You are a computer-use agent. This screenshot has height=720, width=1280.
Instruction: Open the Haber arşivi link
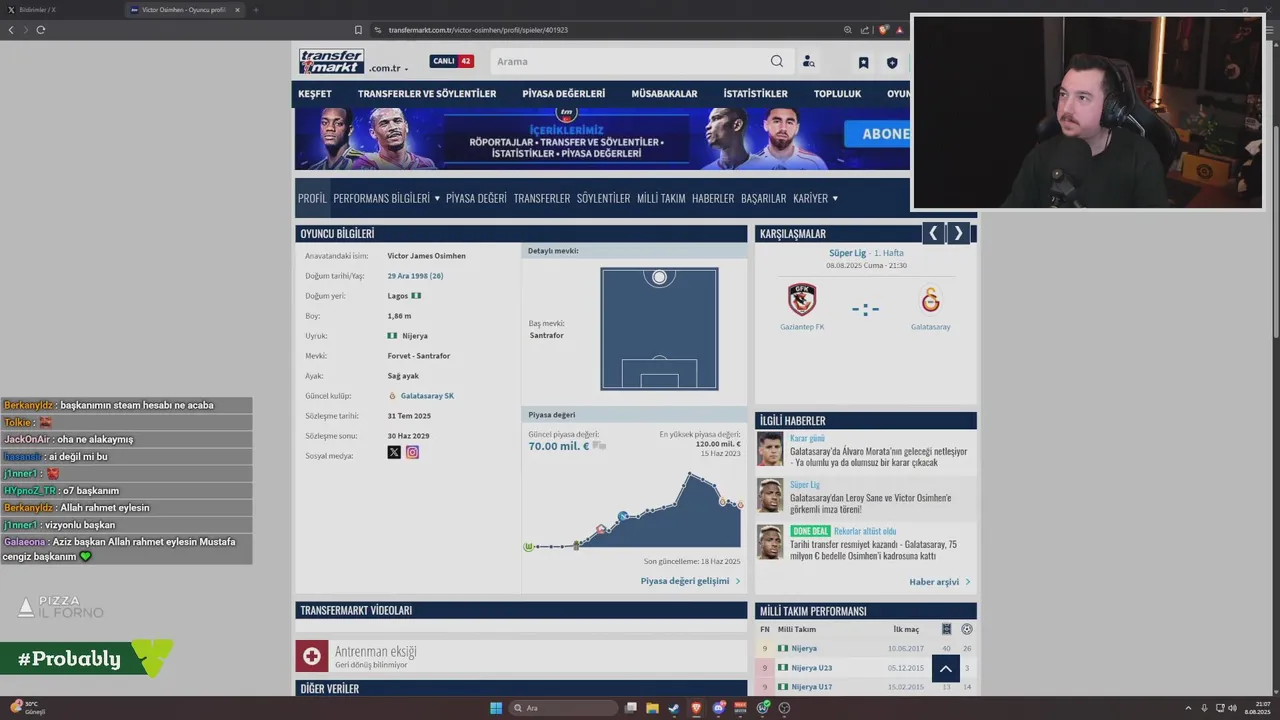939,582
